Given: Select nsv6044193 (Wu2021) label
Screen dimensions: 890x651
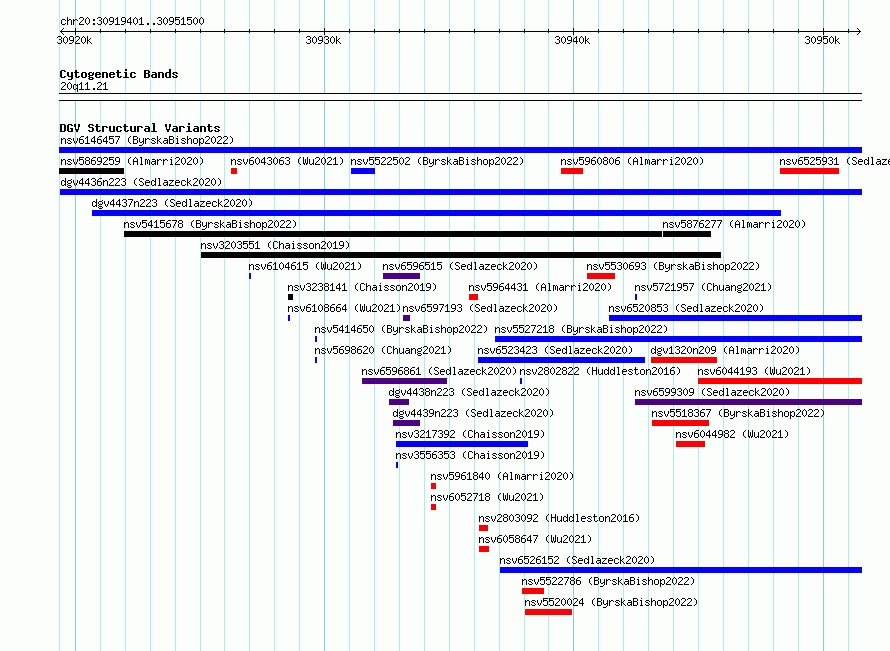Looking at the screenshot, I should [754, 371].
